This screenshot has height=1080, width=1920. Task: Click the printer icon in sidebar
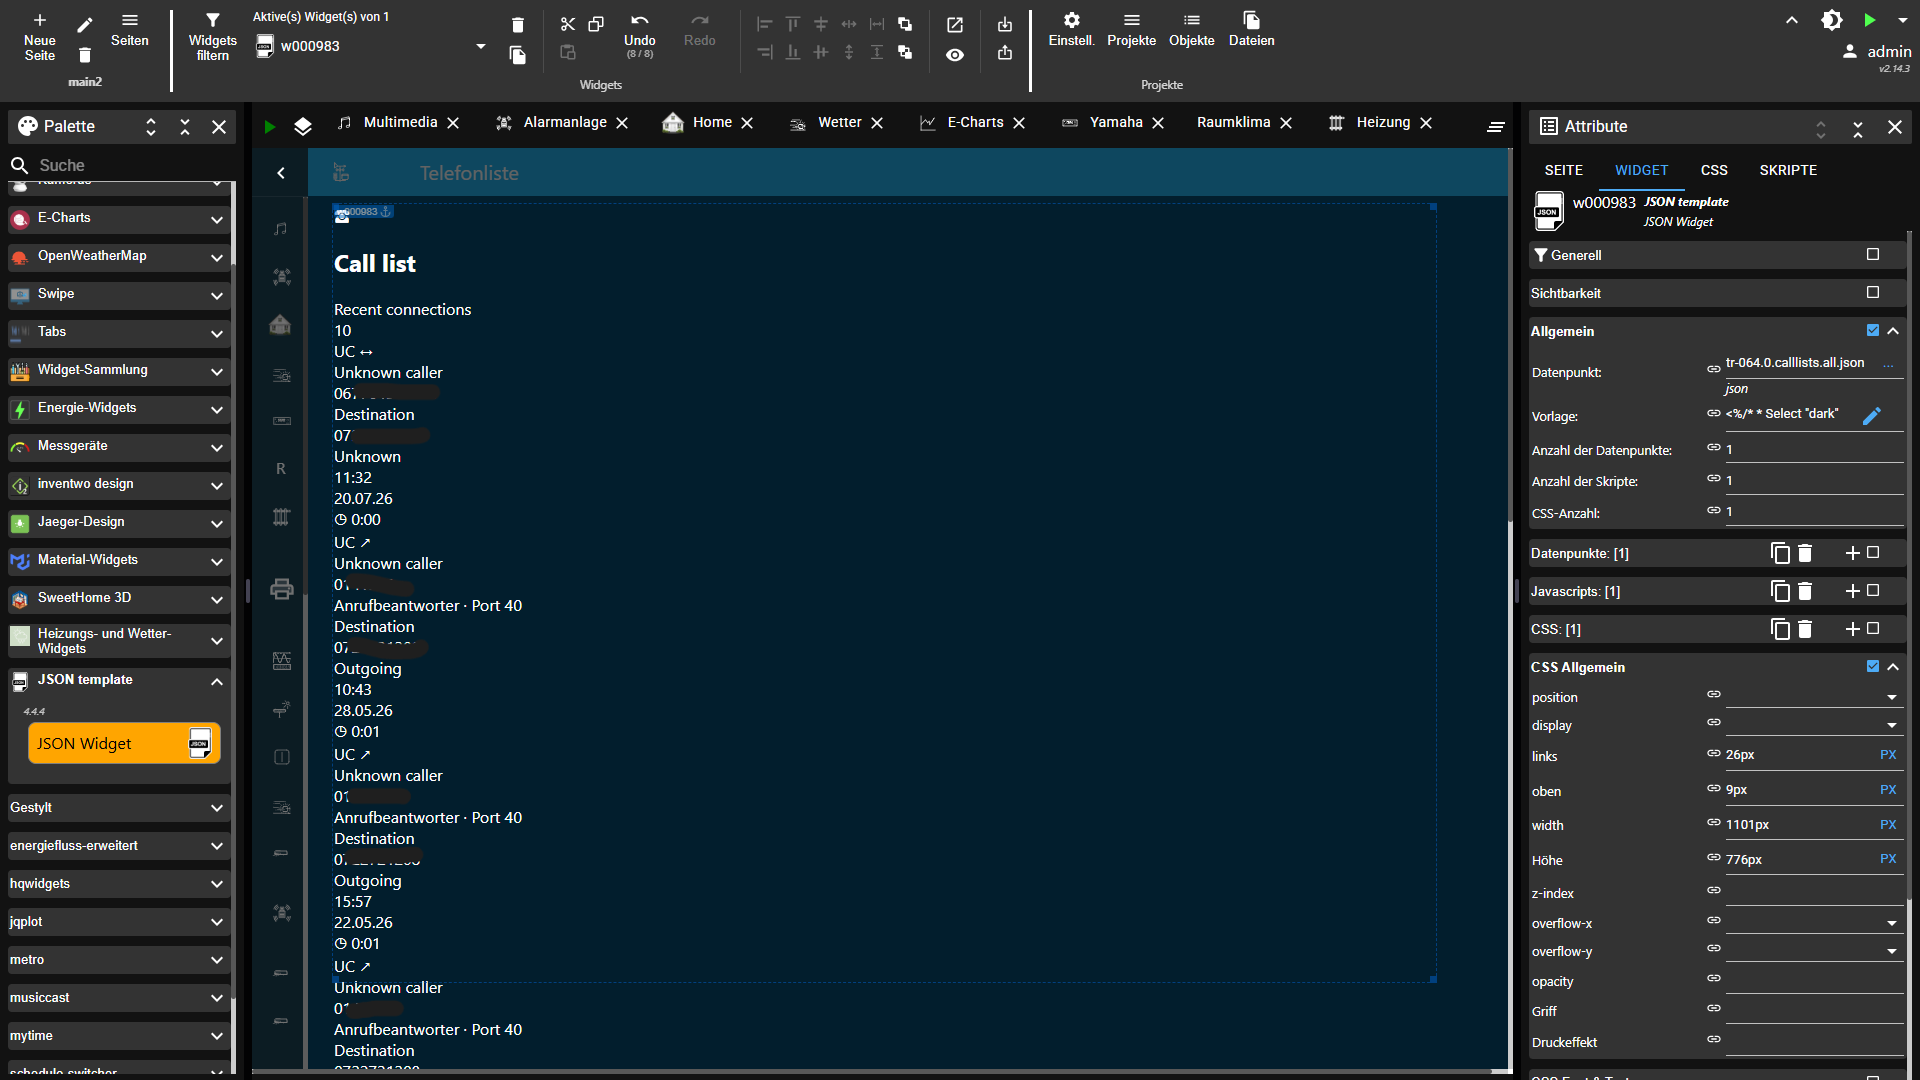coord(282,589)
